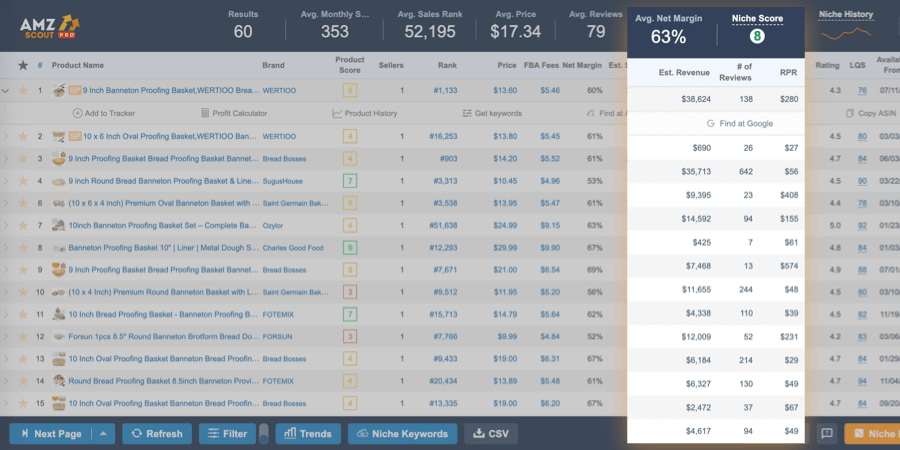Screen dimensions: 900x450
Task: Expand the row for product 4
Action: (x=6, y=181)
